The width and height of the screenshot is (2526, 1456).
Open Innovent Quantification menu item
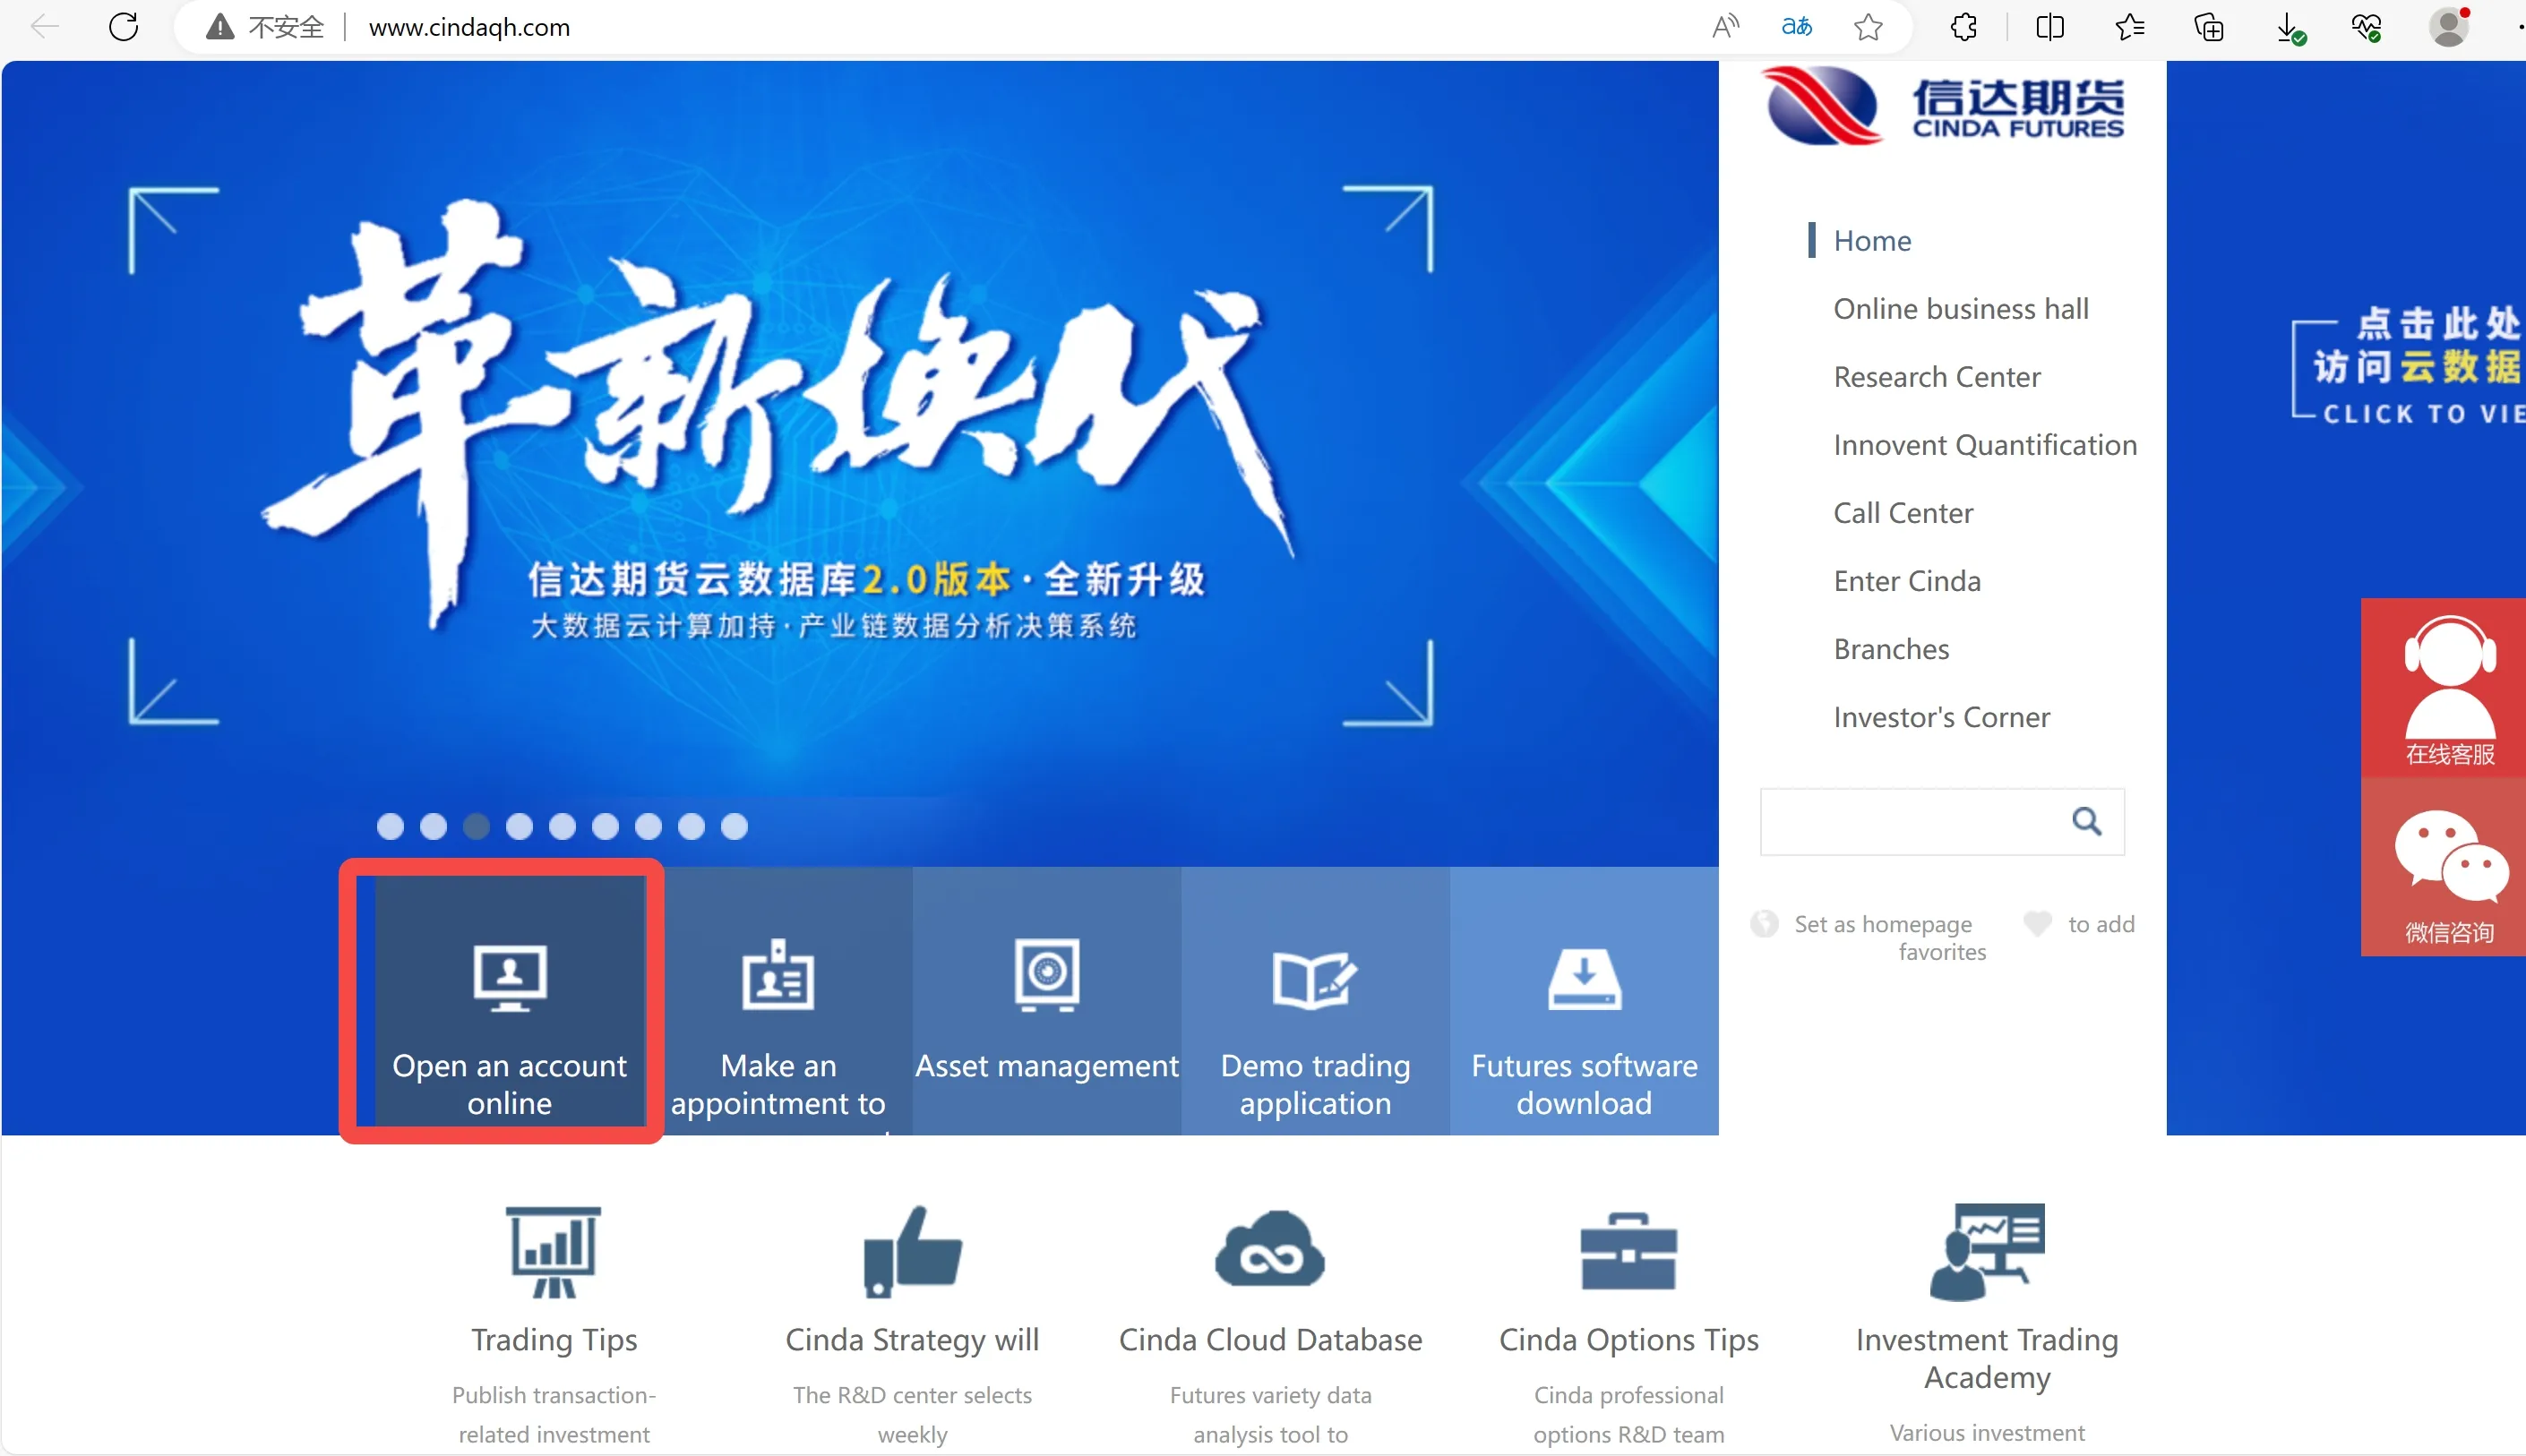(1985, 445)
